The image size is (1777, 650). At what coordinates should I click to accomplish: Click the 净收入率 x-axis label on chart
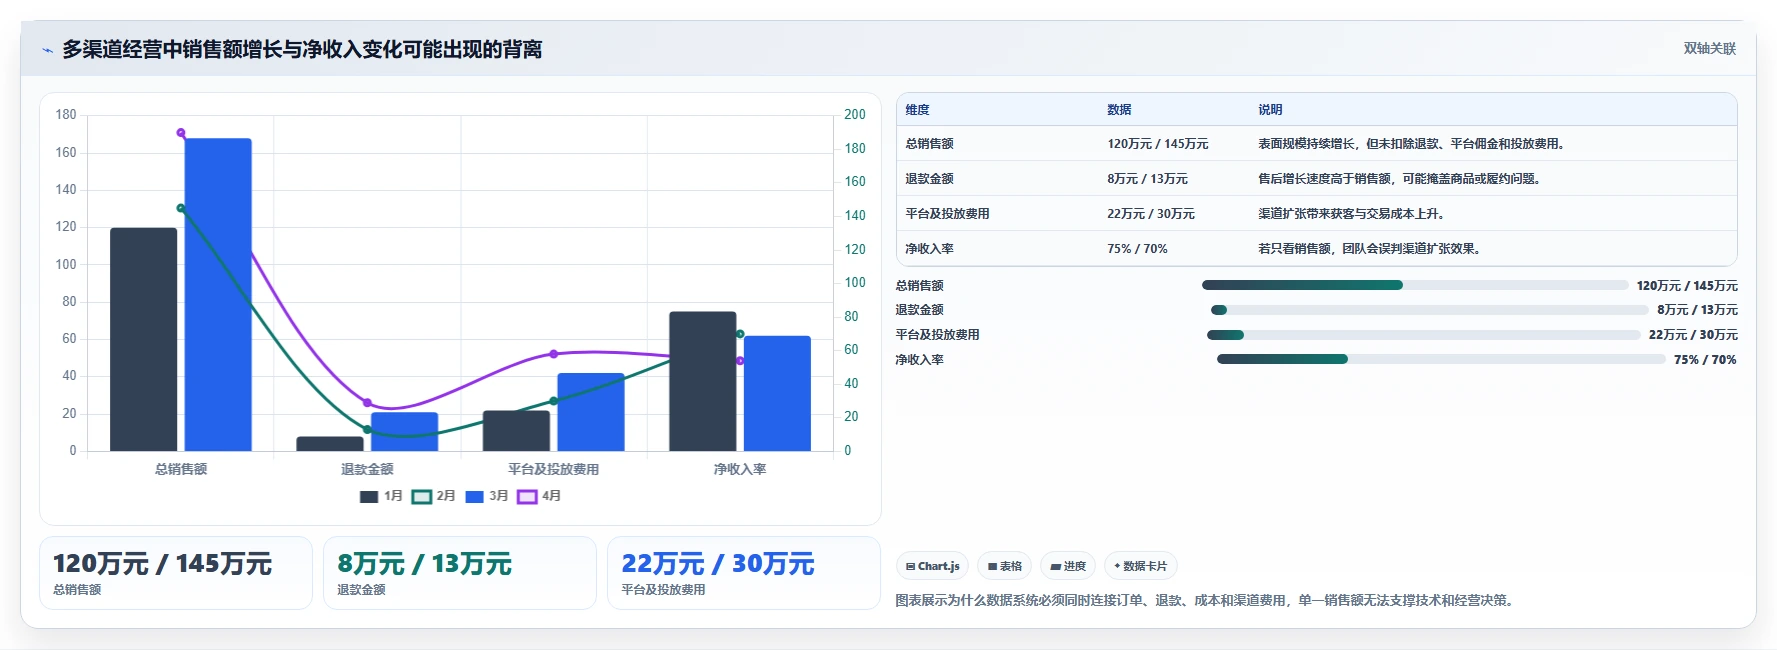pyautogui.click(x=740, y=469)
